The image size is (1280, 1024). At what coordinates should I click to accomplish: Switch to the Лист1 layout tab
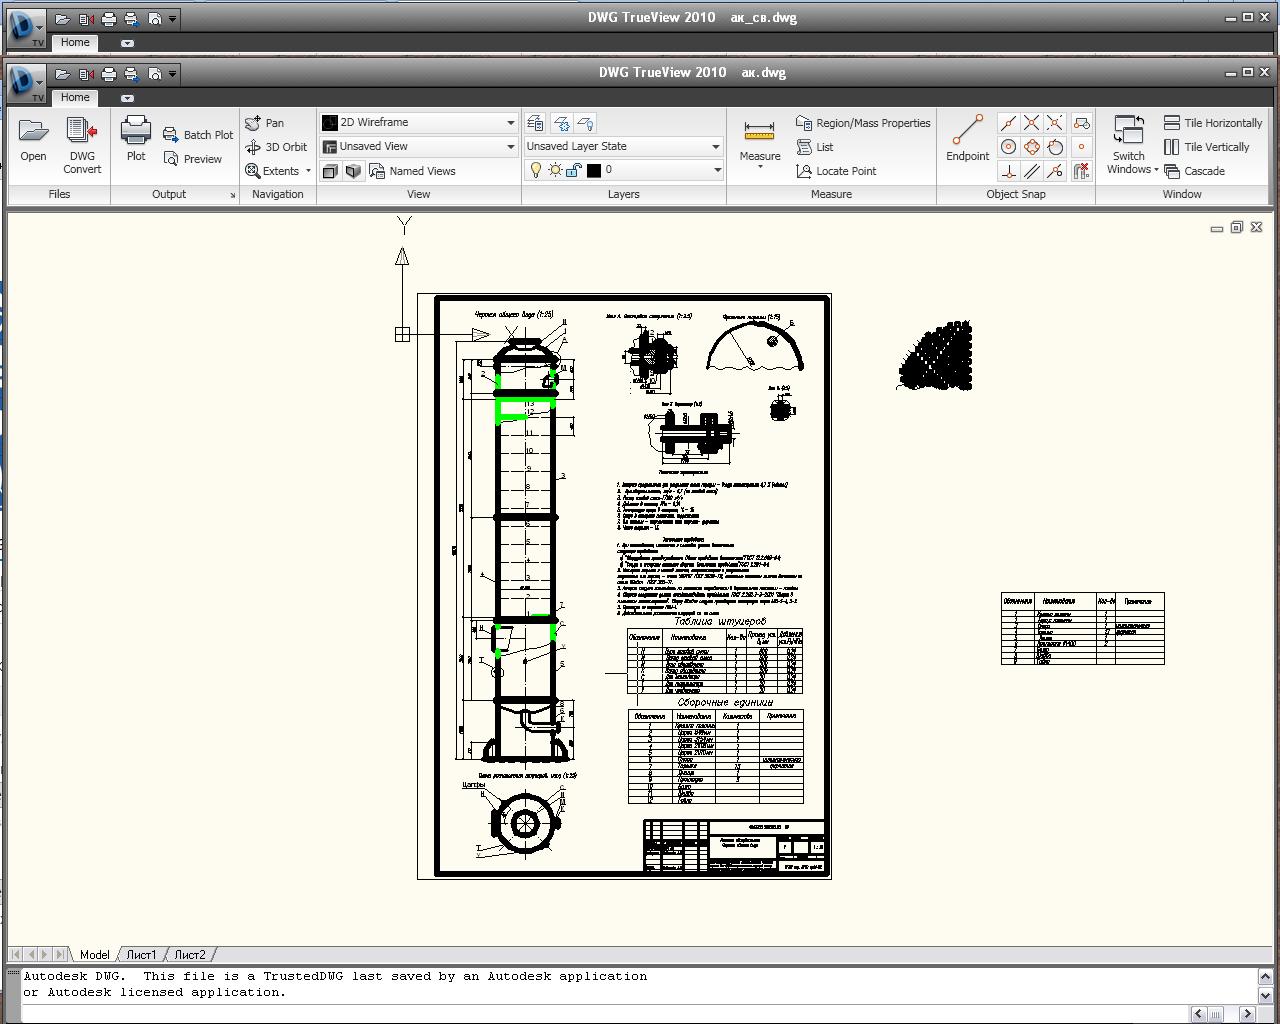(141, 955)
